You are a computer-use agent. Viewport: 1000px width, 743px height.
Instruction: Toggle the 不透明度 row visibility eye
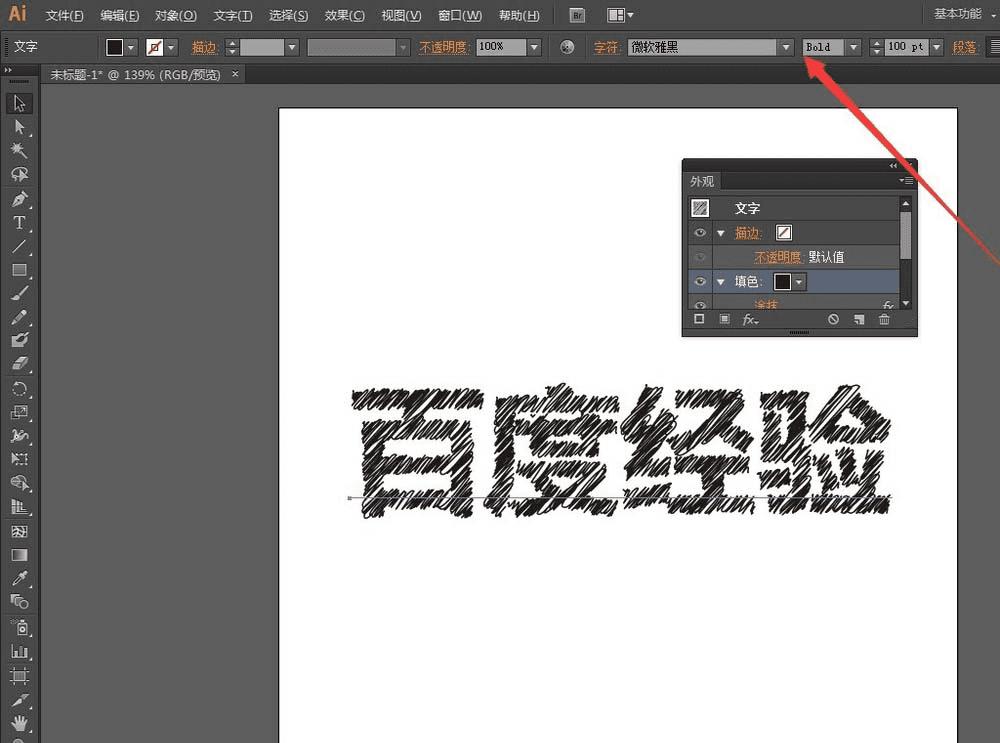[x=700, y=257]
